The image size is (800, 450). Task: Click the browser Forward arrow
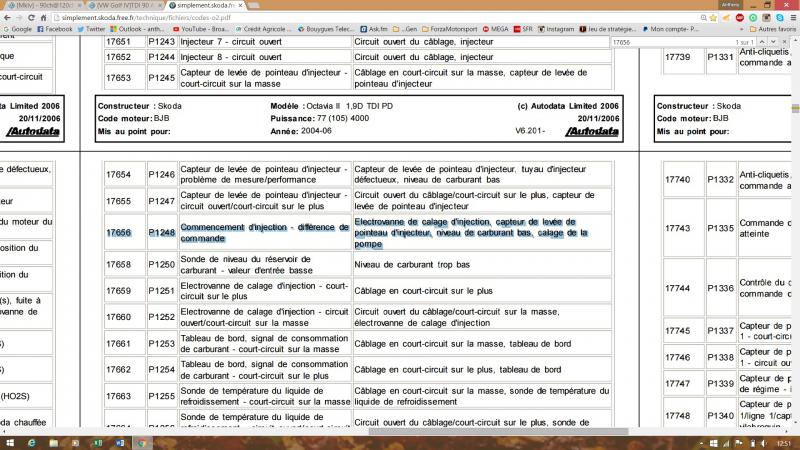click(19, 17)
